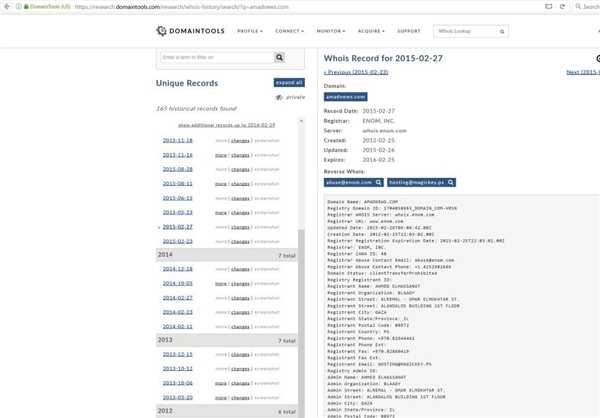Click the DomainTools gear logo

click(161, 31)
